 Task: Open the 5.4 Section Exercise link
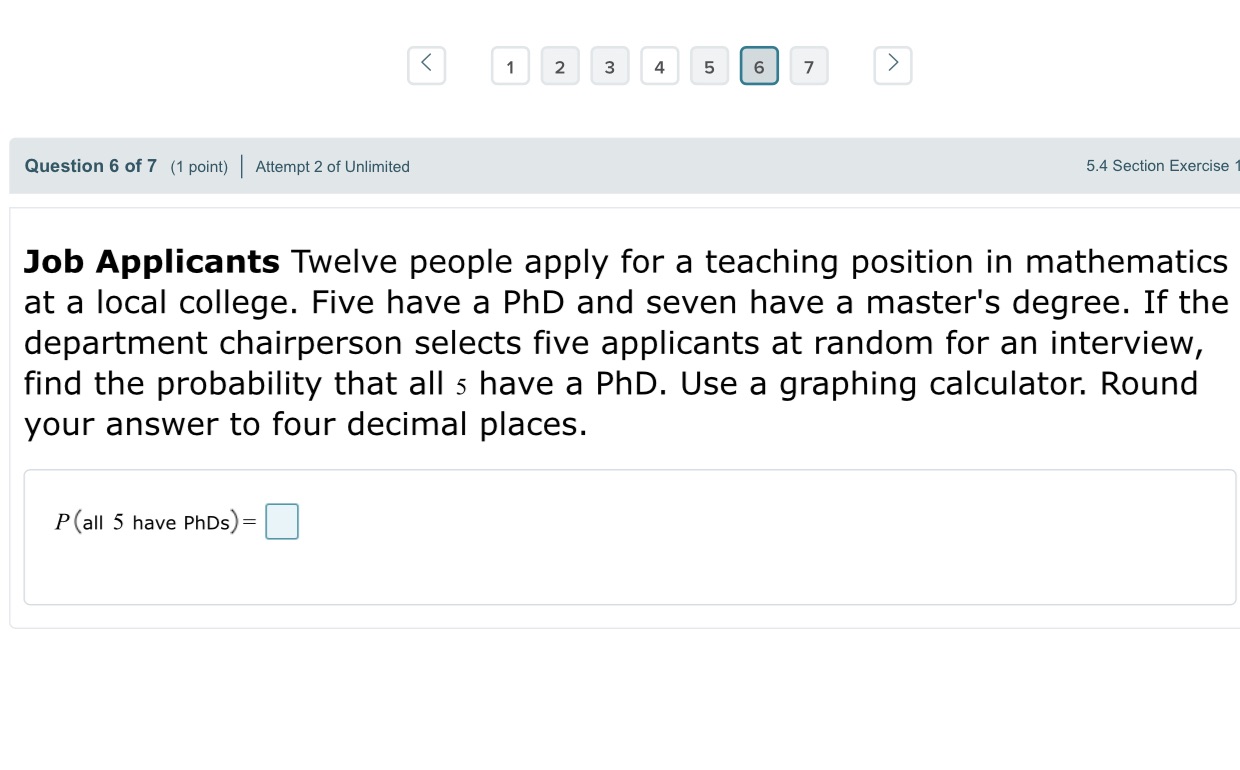(1162, 166)
